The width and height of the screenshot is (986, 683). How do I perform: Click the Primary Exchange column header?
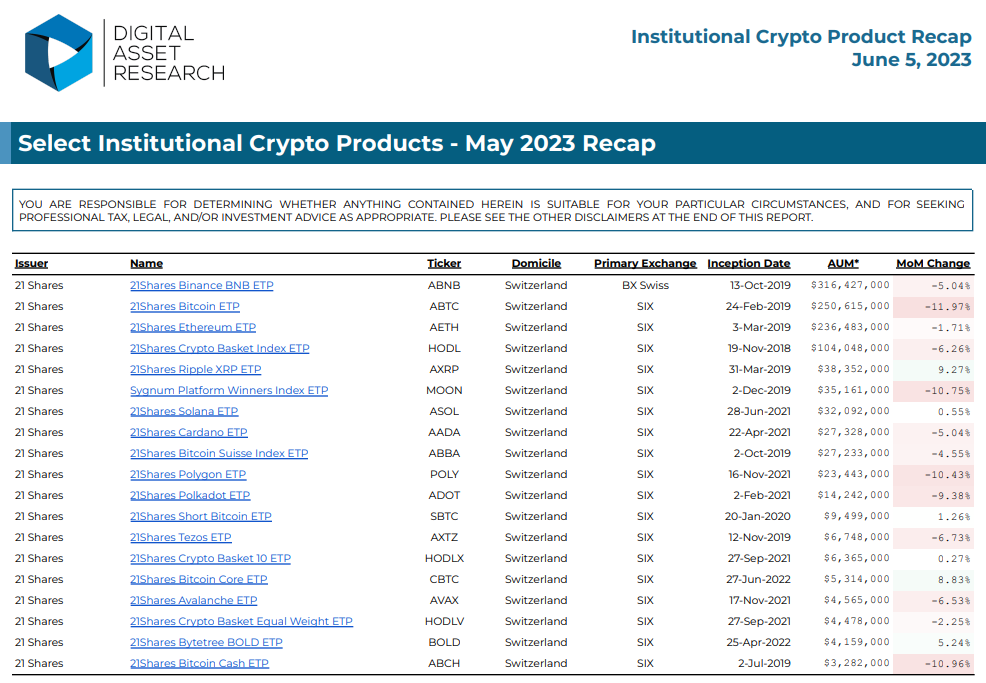(645, 264)
